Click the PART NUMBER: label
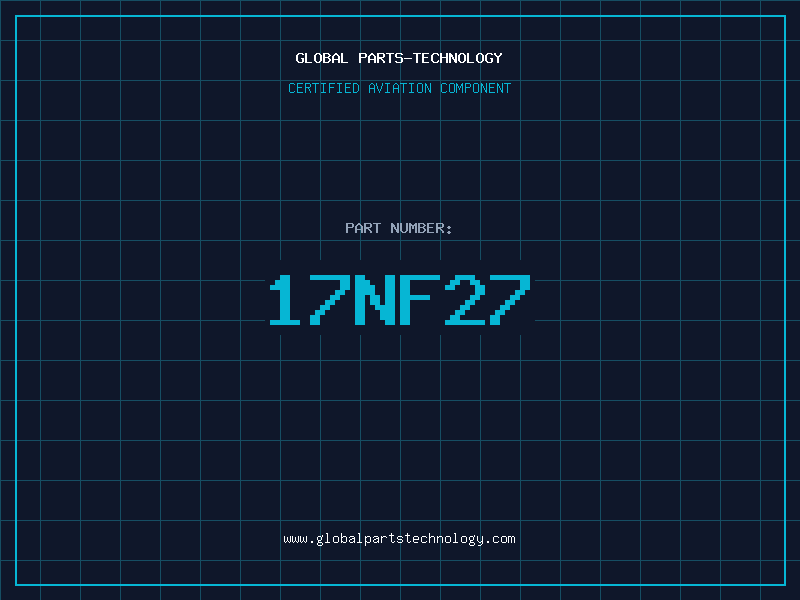This screenshot has width=800, height=600. click(398, 228)
